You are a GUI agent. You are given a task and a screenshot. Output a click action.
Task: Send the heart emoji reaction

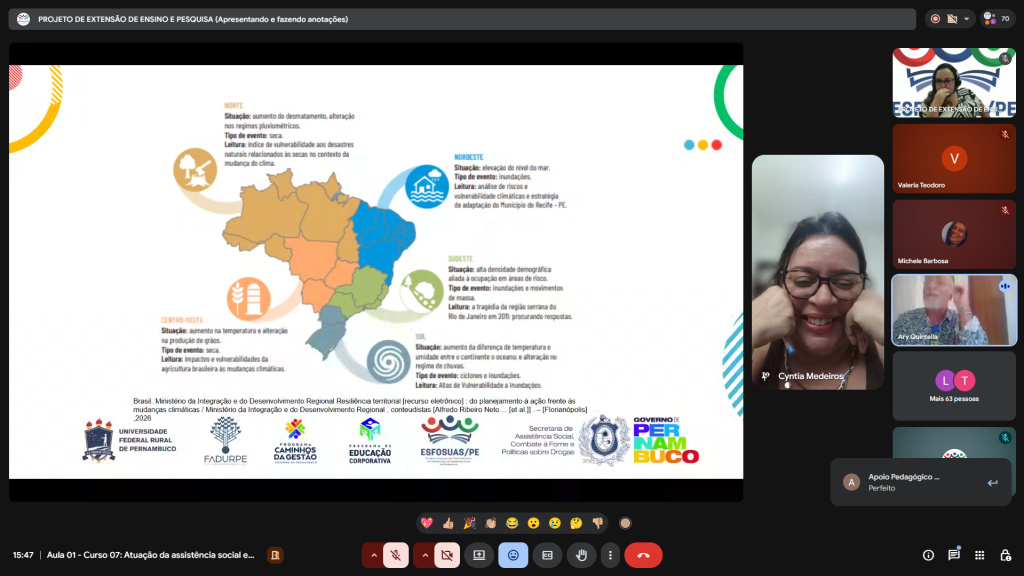[426, 523]
